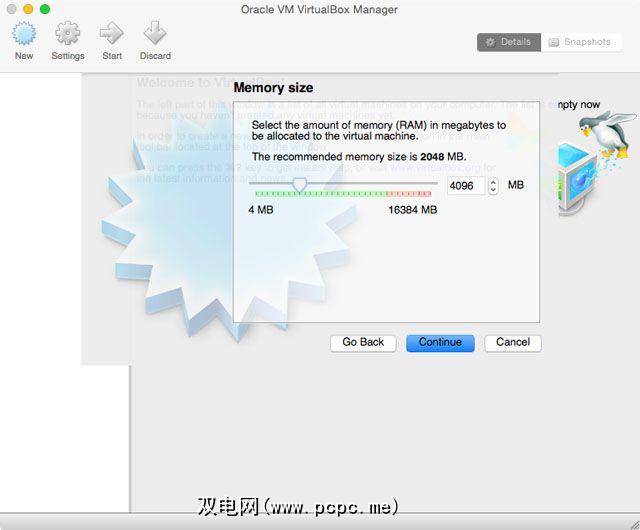The width and height of the screenshot is (640, 530).
Task: Click the Oracle VM VirtualBox Manager title
Action: (x=319, y=9)
